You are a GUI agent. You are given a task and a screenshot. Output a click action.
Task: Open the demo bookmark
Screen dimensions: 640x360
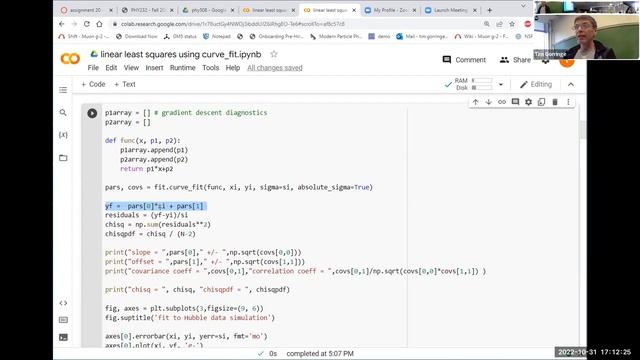379,36
